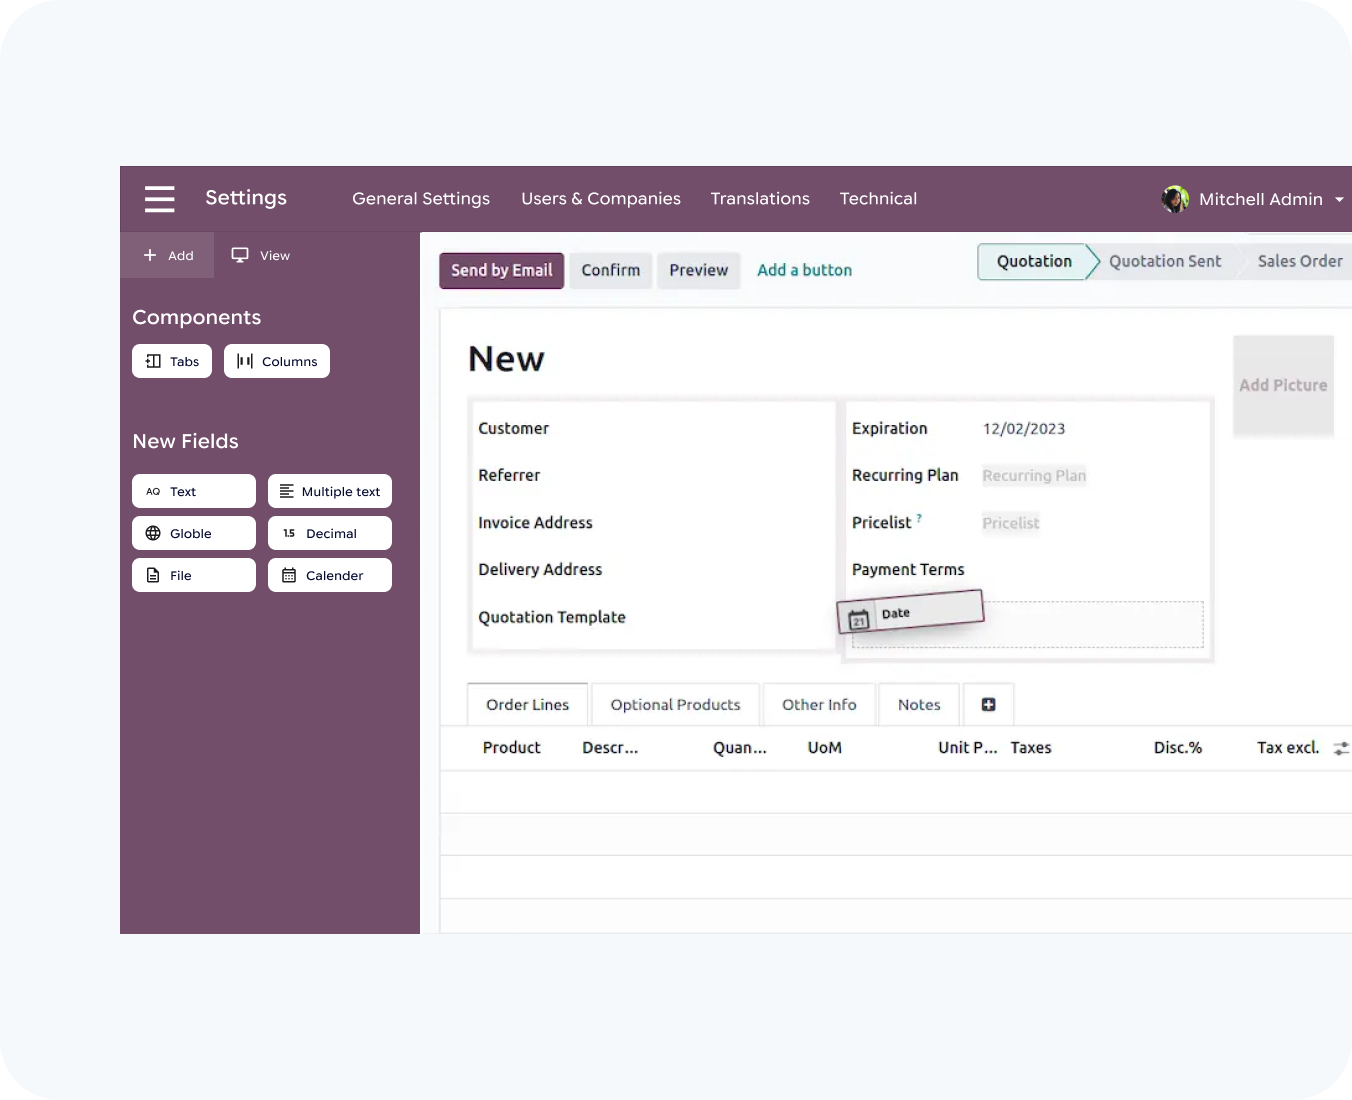Click the Settings app title
Viewport: 1352px width, 1100px height.
tap(246, 197)
